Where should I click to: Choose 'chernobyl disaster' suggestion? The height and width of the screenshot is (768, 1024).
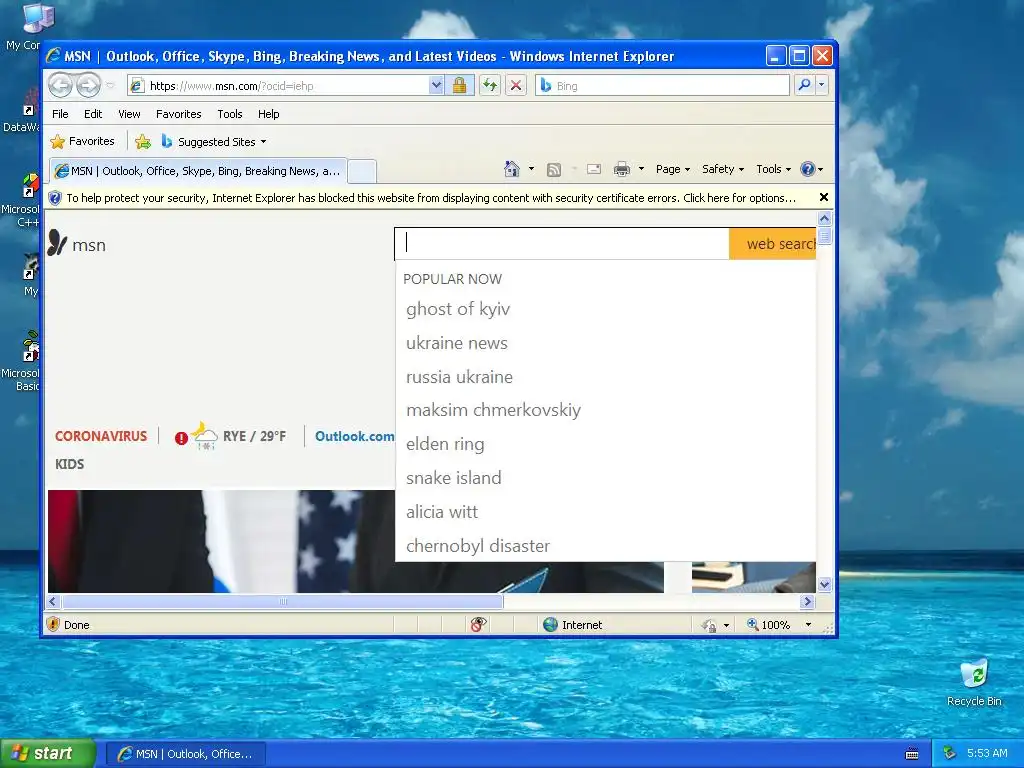pyautogui.click(x=477, y=546)
